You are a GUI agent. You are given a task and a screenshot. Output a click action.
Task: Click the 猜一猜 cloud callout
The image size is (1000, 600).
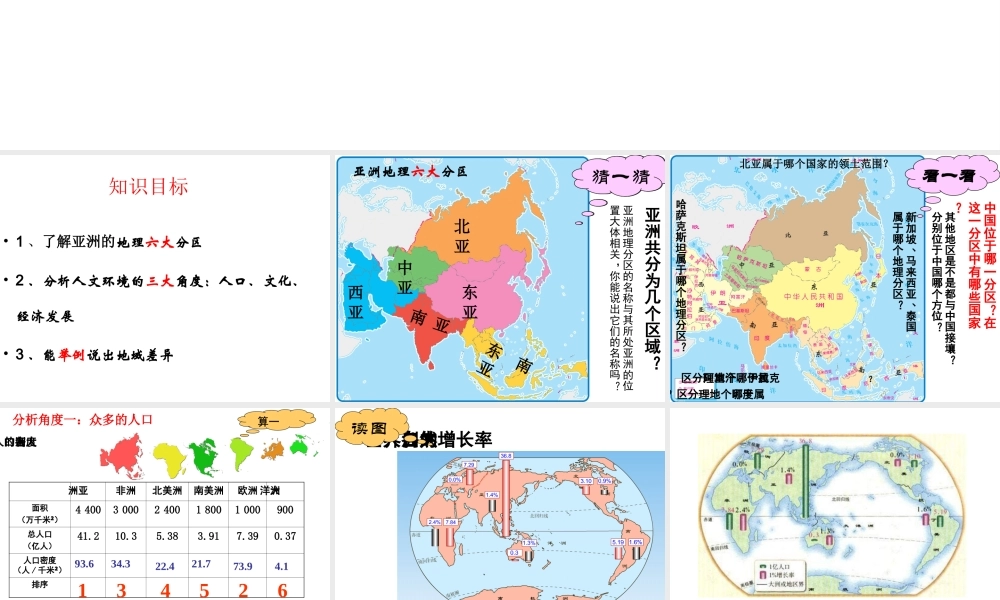click(x=619, y=176)
